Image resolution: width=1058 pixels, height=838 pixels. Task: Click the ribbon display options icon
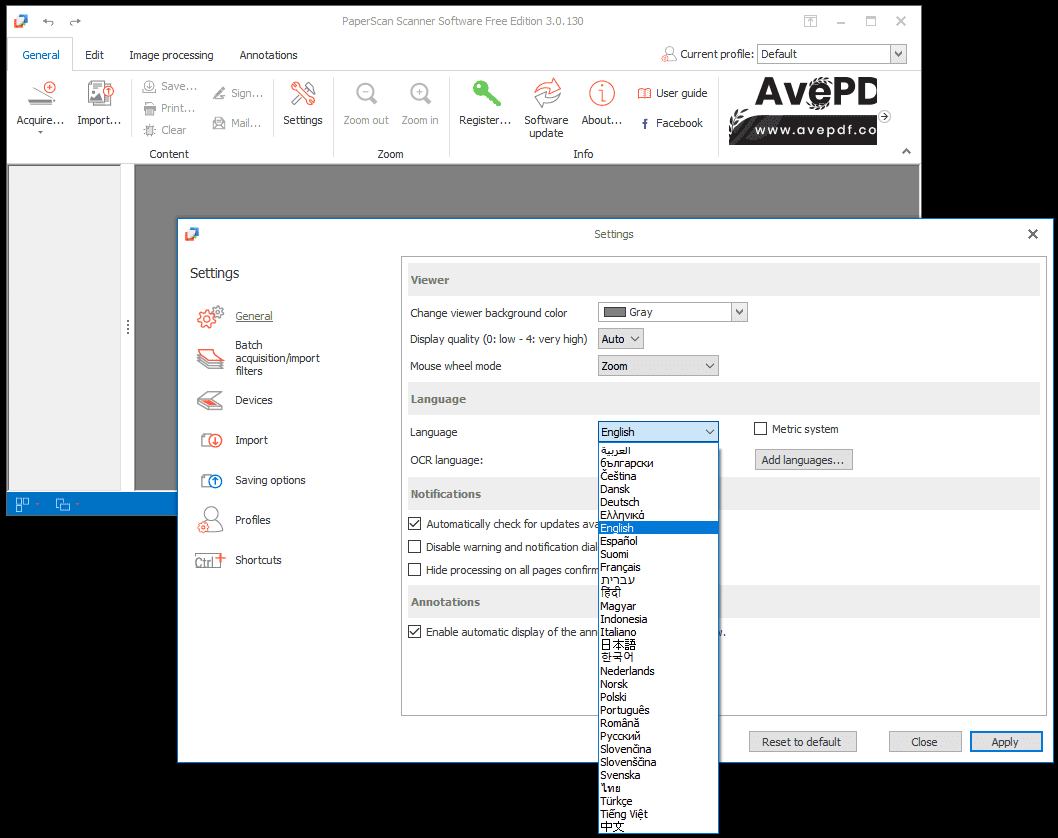pyautogui.click(x=810, y=22)
